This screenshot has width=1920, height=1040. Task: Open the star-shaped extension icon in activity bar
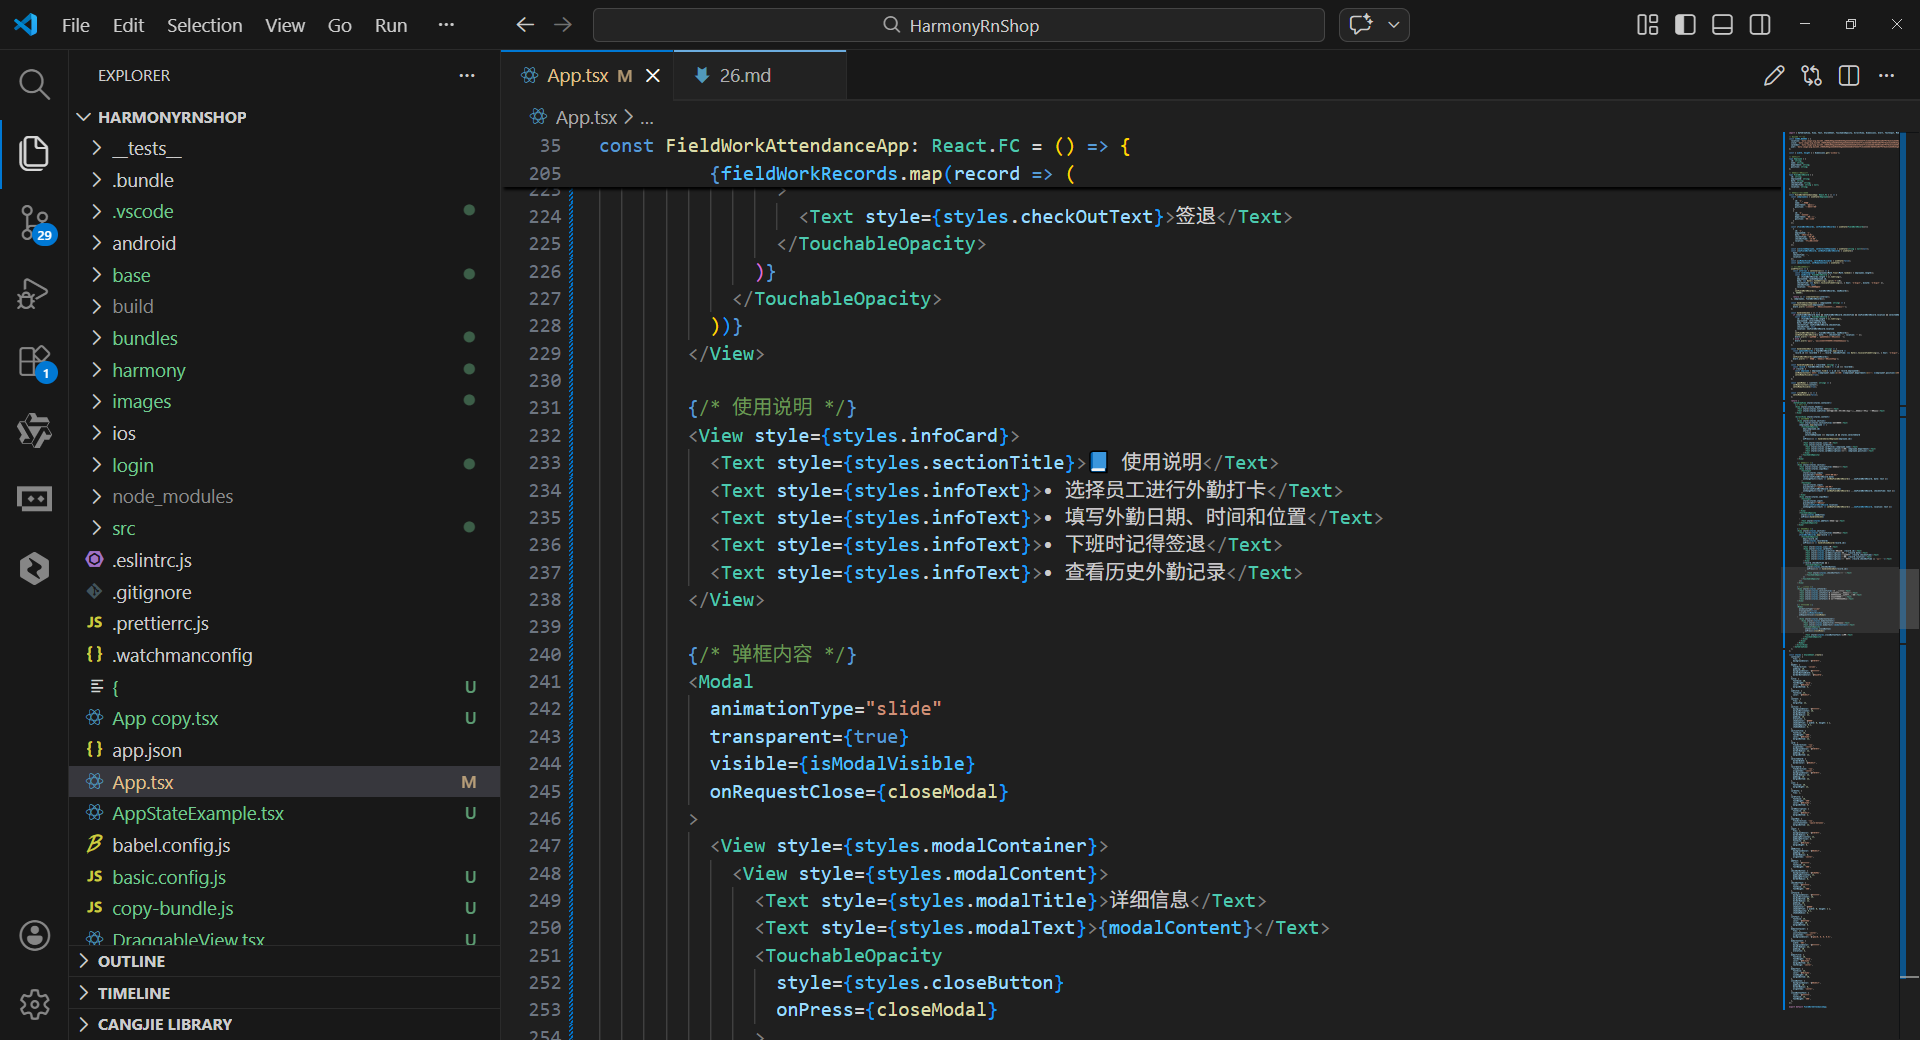click(34, 431)
